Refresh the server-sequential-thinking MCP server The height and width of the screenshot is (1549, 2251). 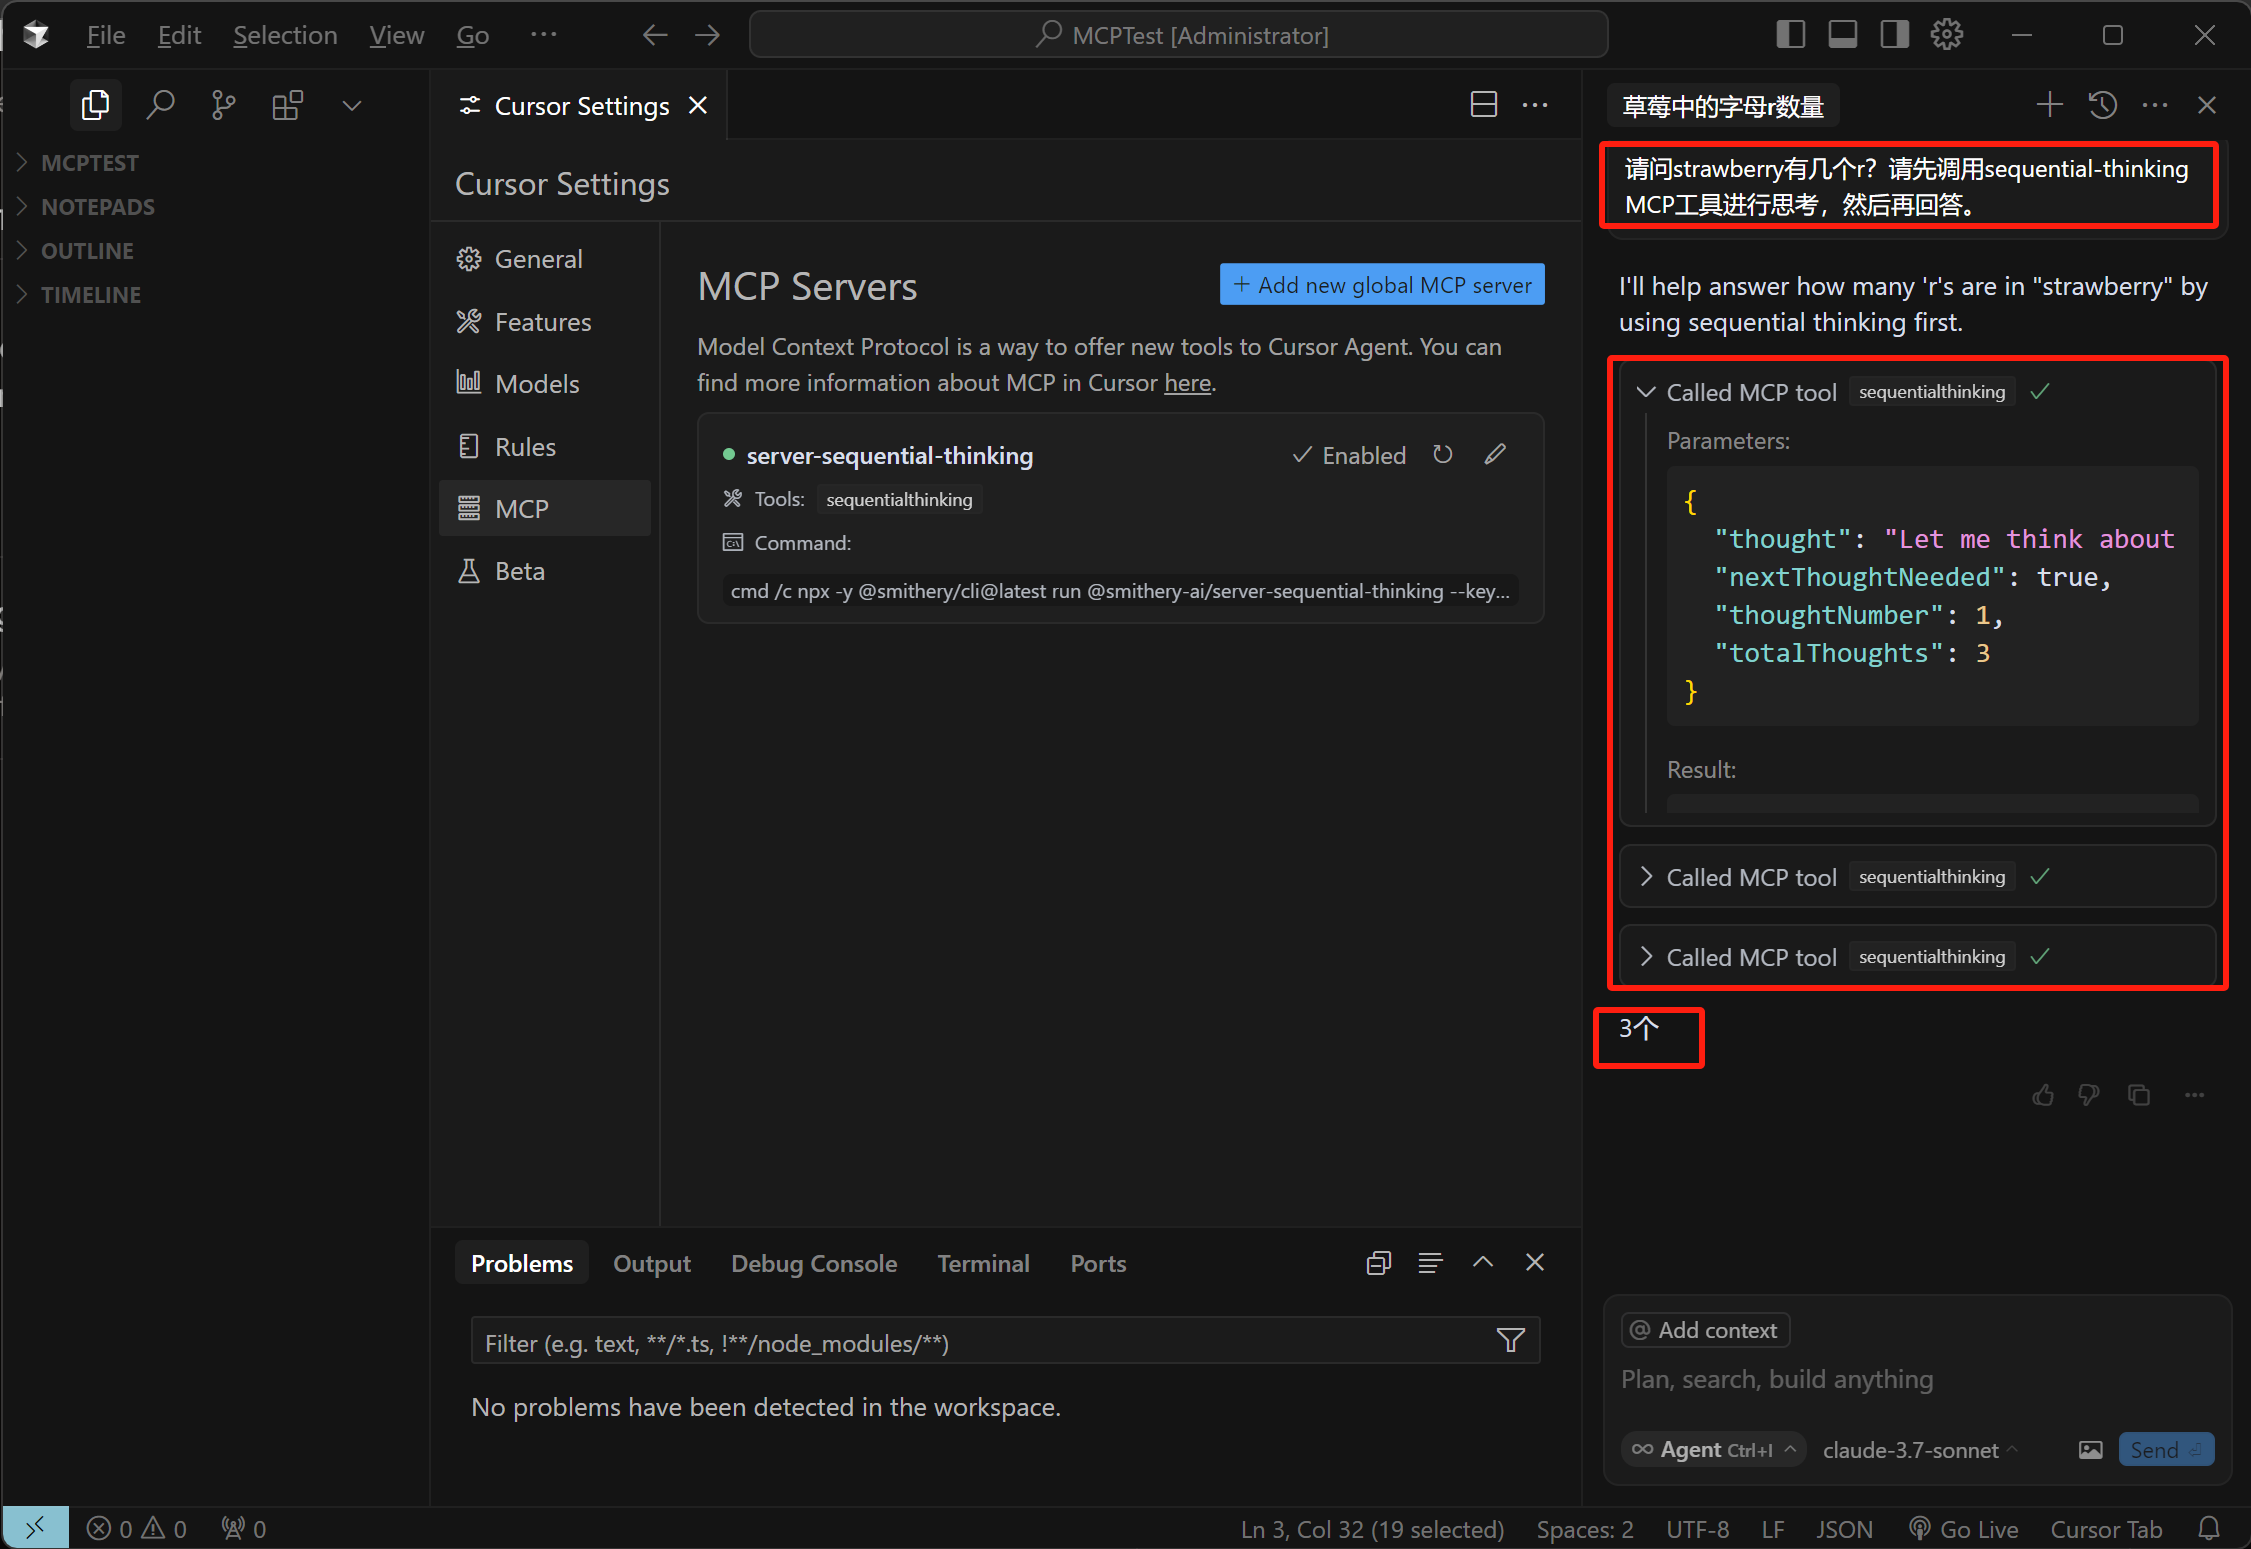pyautogui.click(x=1442, y=455)
